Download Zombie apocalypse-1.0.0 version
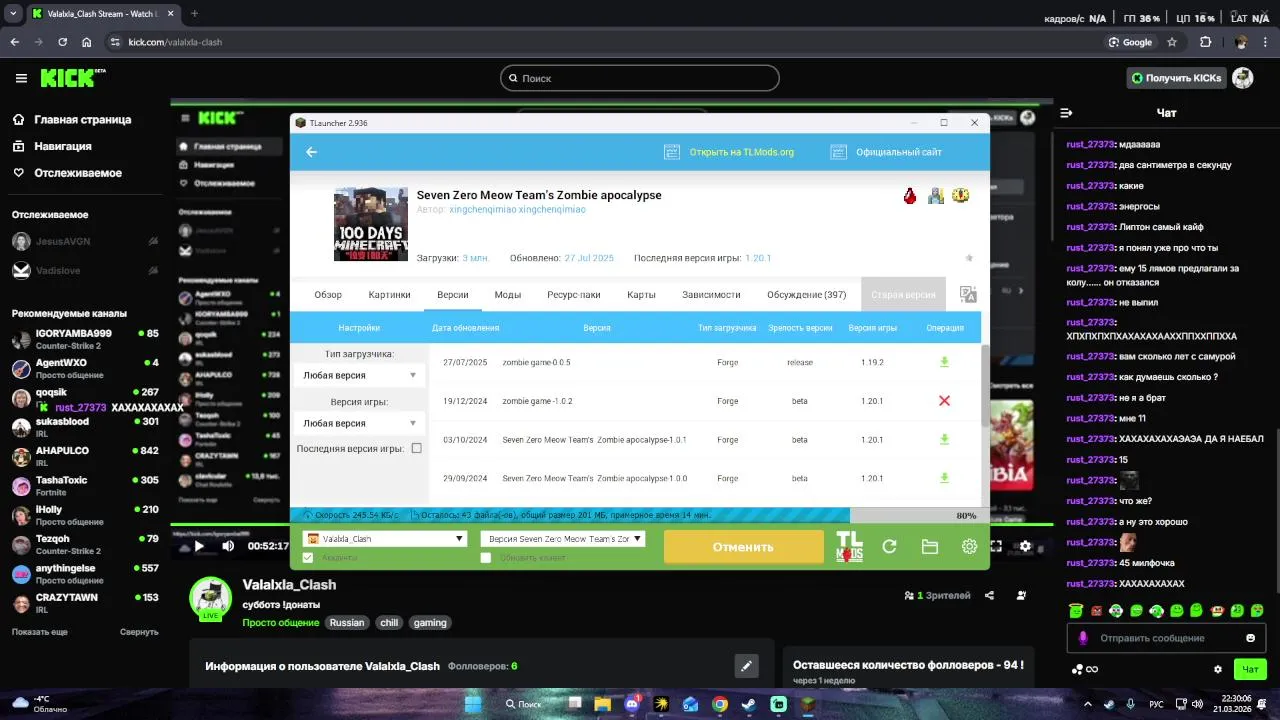Viewport: 1280px width, 720px height. coord(944,479)
